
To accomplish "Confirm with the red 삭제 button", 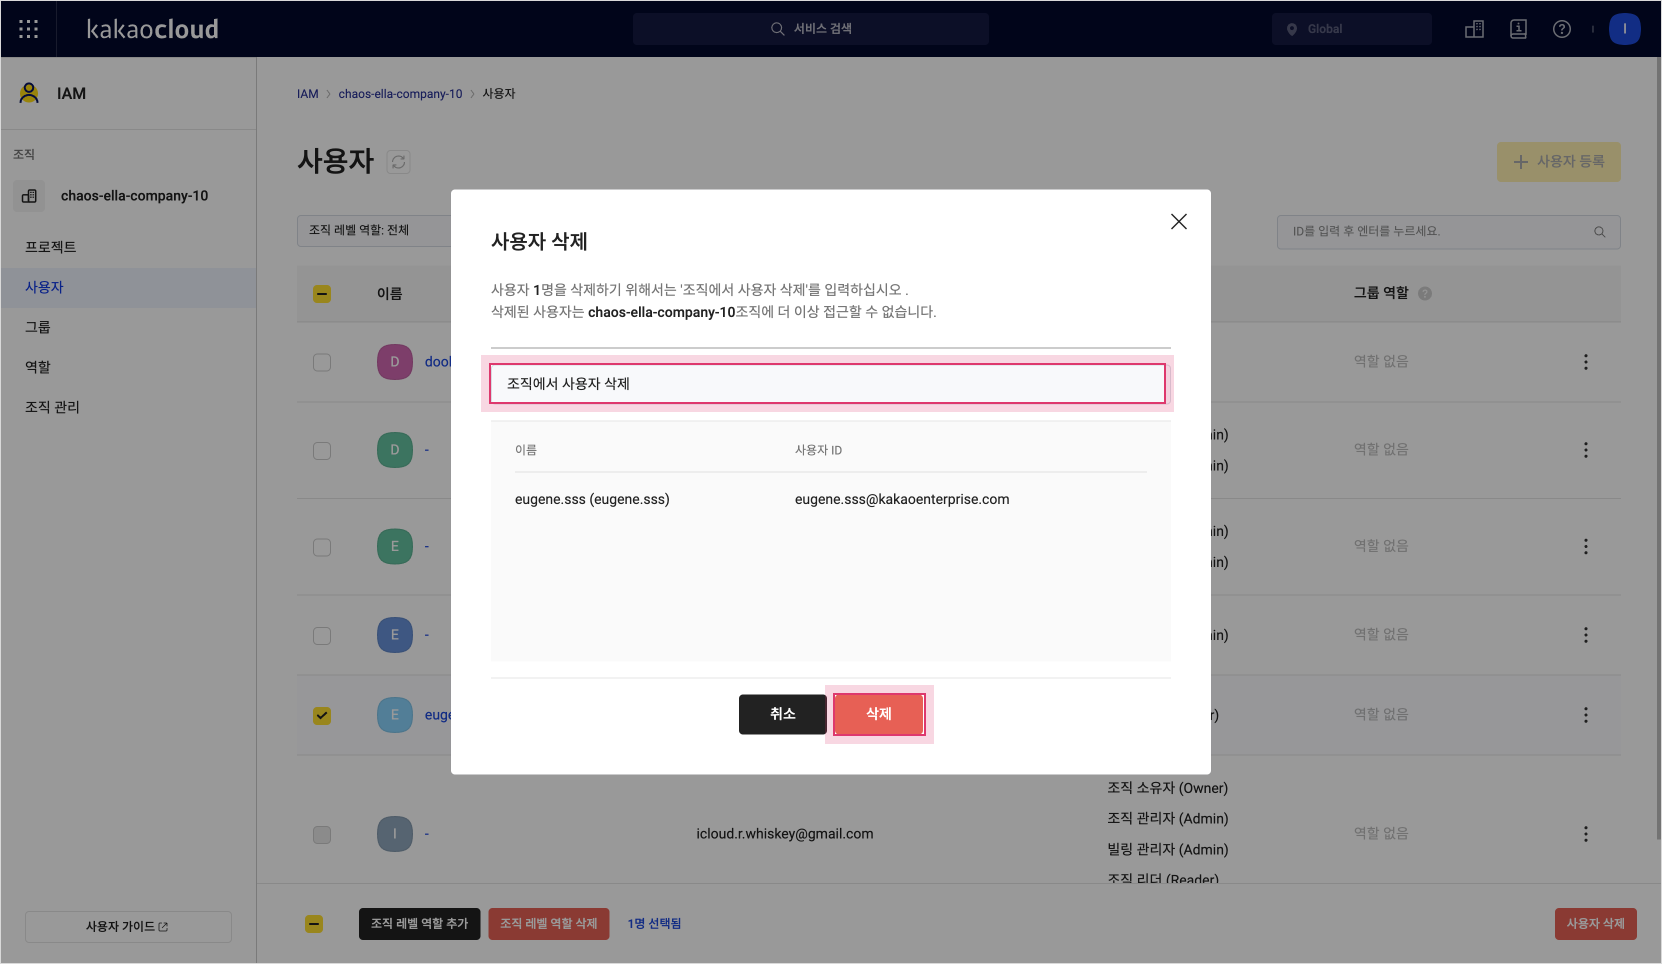I will pyautogui.click(x=879, y=714).
